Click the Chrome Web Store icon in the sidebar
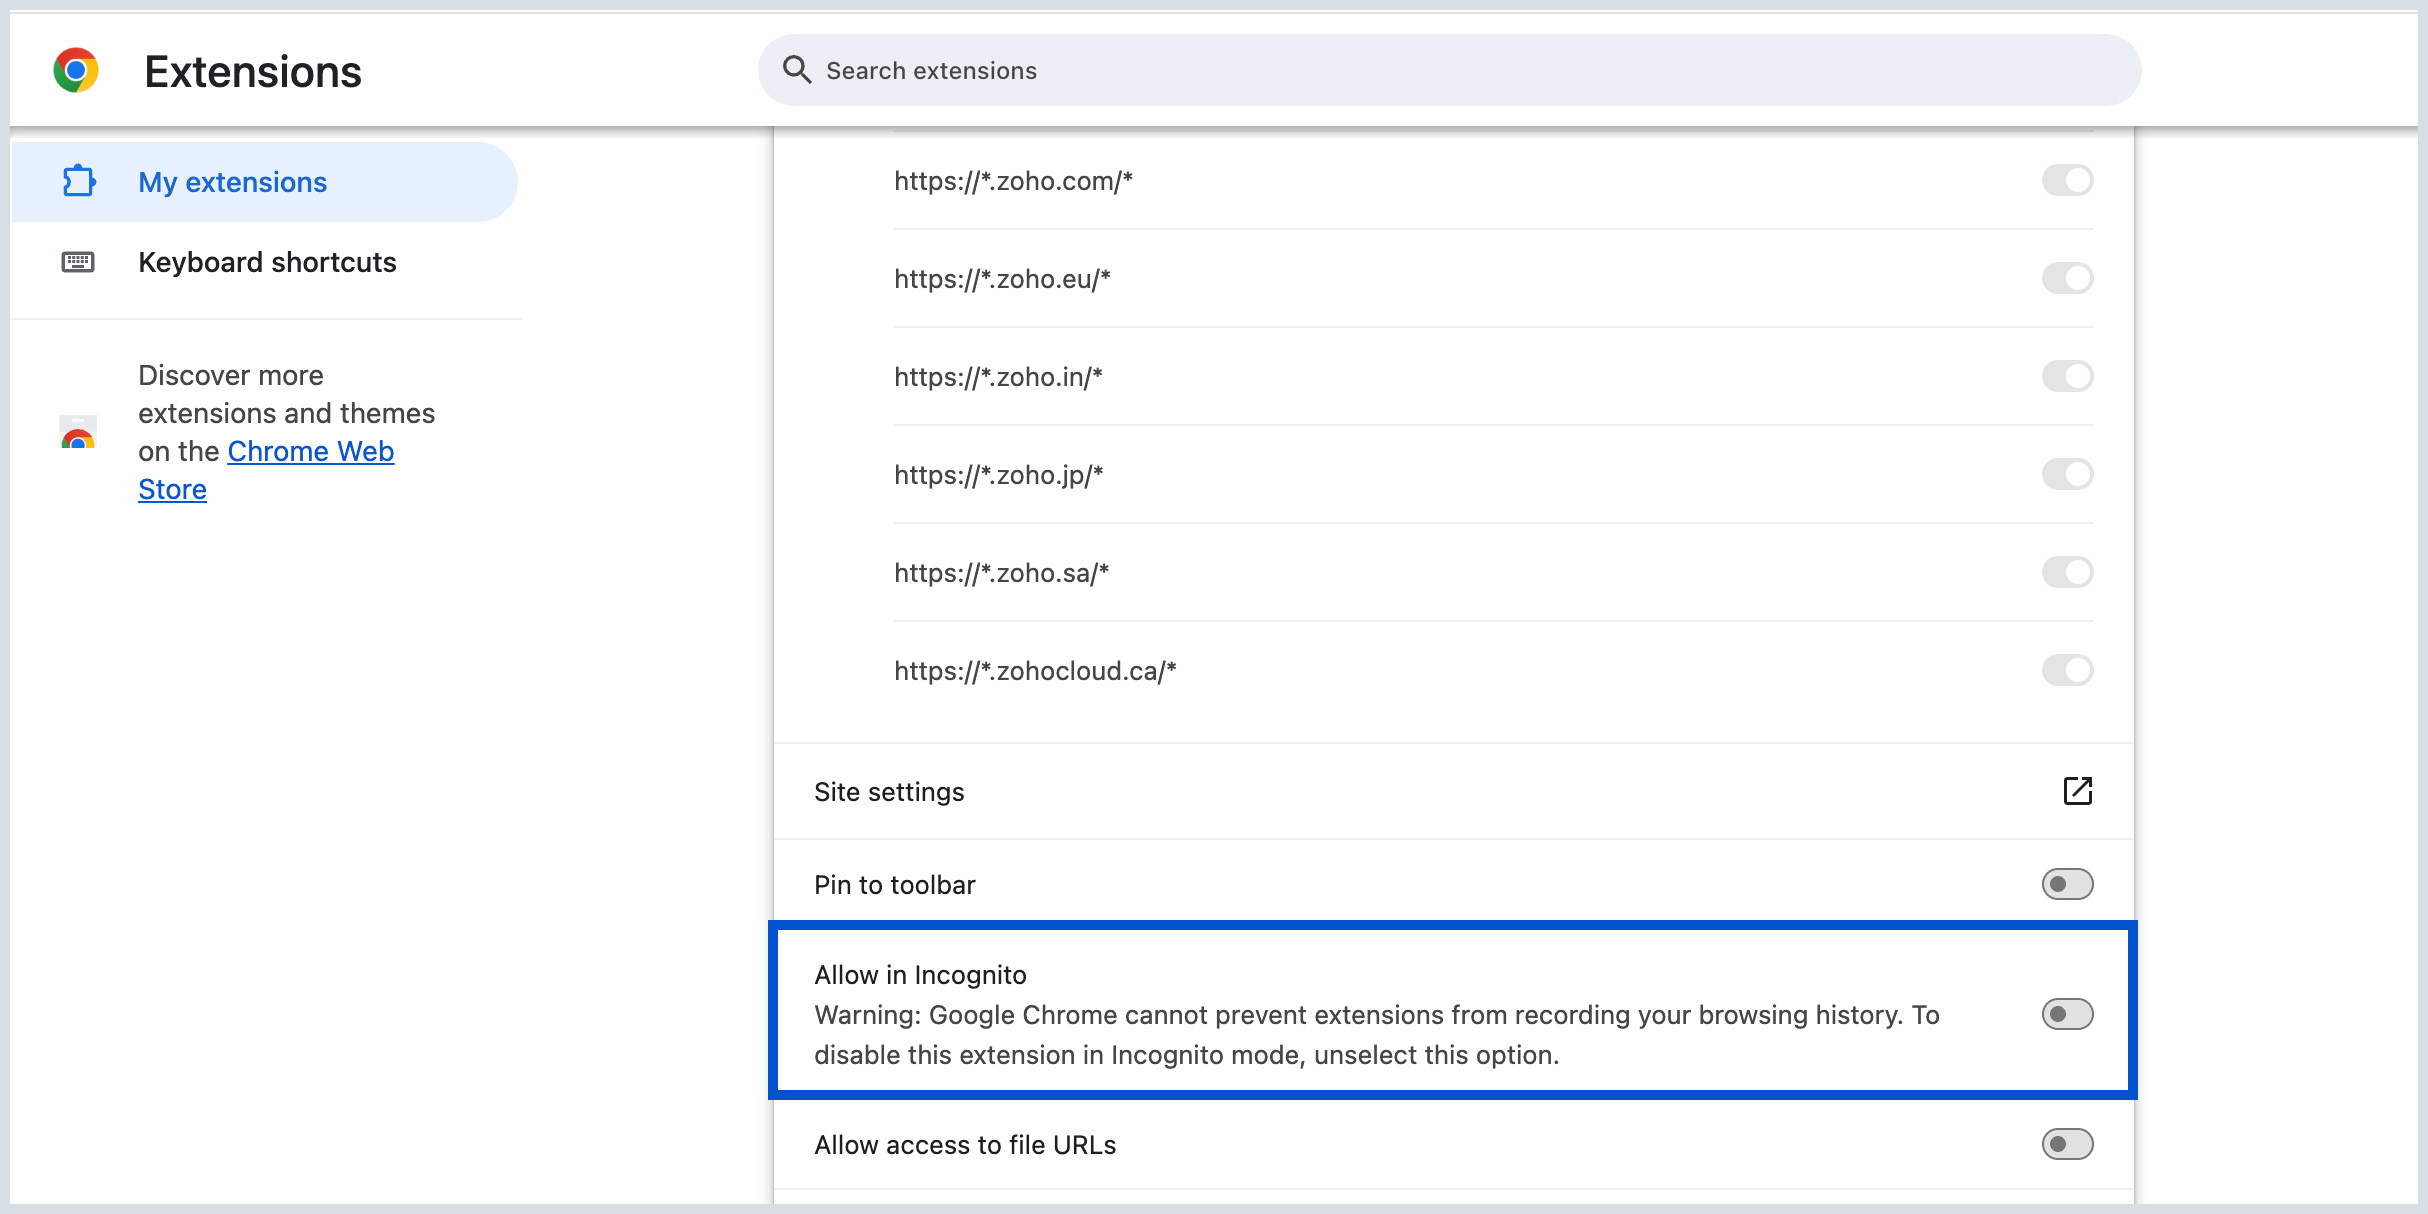The width and height of the screenshot is (2428, 1214). (x=78, y=433)
